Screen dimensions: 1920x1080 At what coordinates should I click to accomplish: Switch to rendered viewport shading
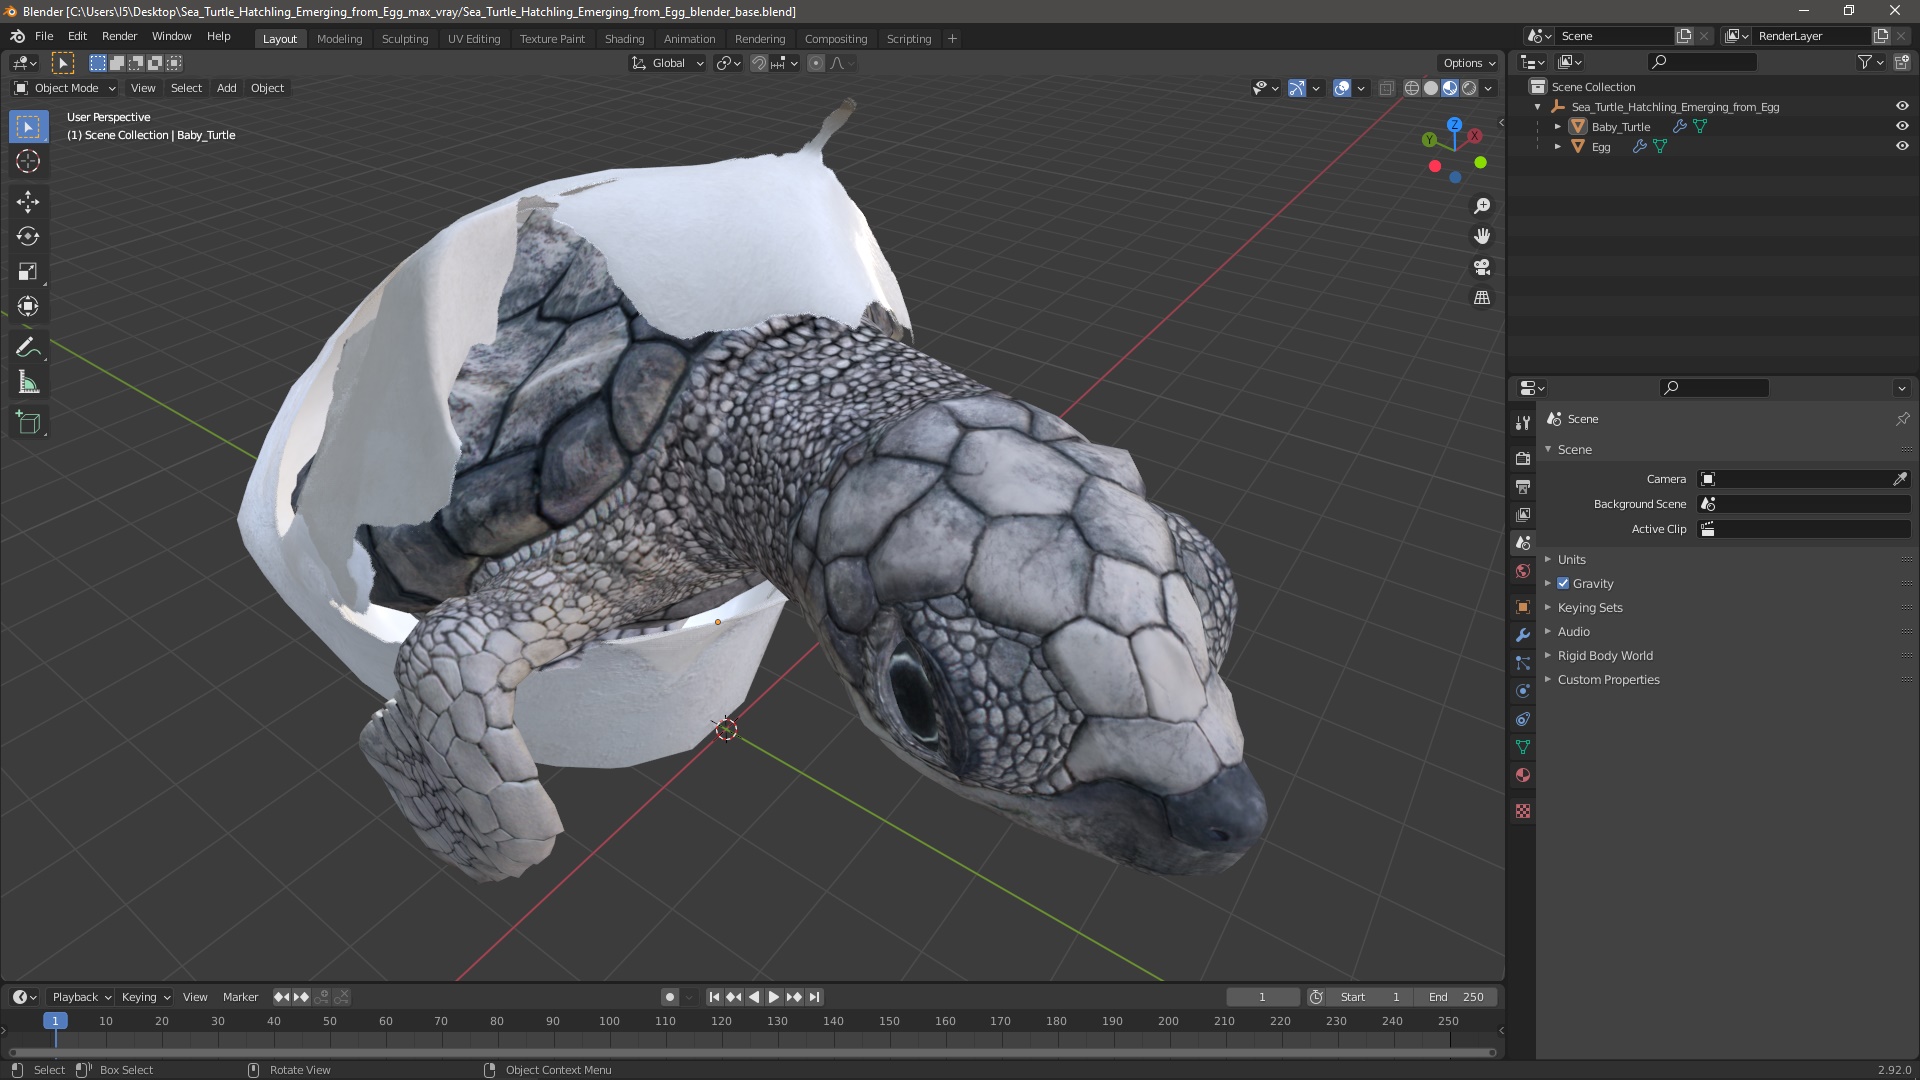pyautogui.click(x=1469, y=88)
